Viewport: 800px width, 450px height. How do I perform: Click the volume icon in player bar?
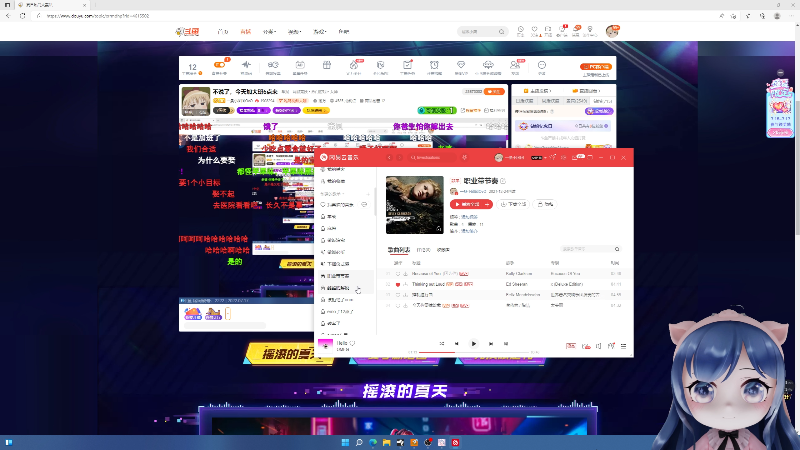pos(598,346)
